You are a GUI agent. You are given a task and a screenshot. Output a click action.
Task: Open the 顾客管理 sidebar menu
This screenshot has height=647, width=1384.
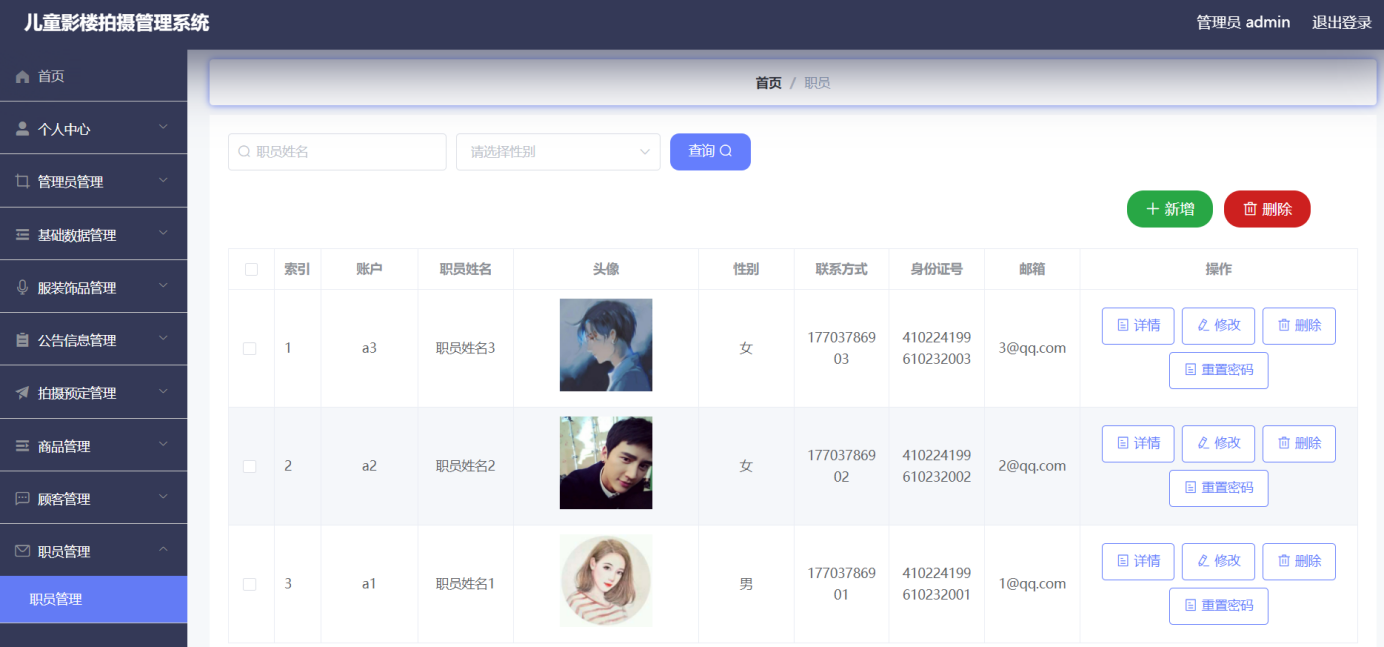pos(93,499)
